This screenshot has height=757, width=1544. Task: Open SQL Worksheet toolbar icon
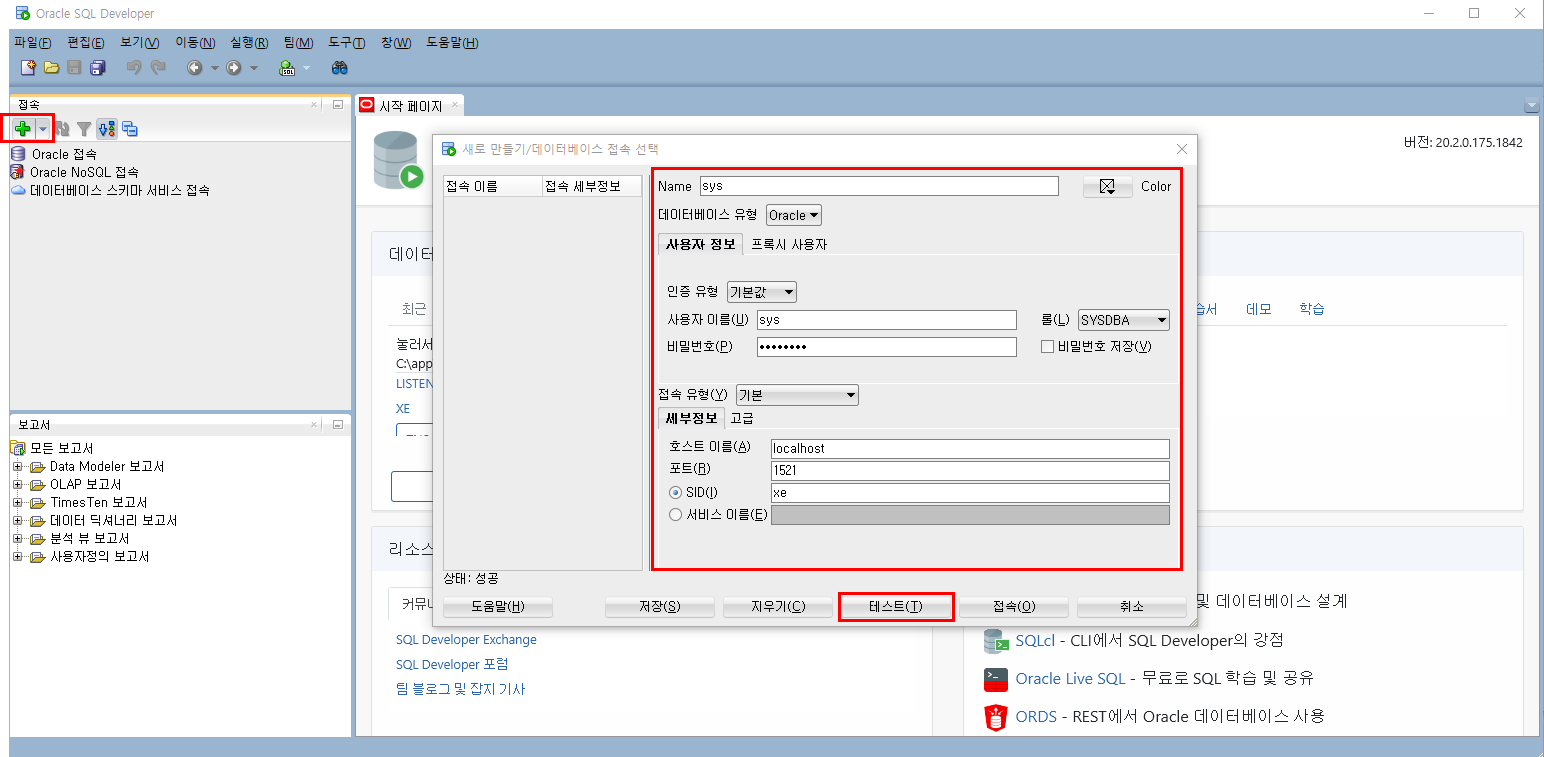pos(288,68)
